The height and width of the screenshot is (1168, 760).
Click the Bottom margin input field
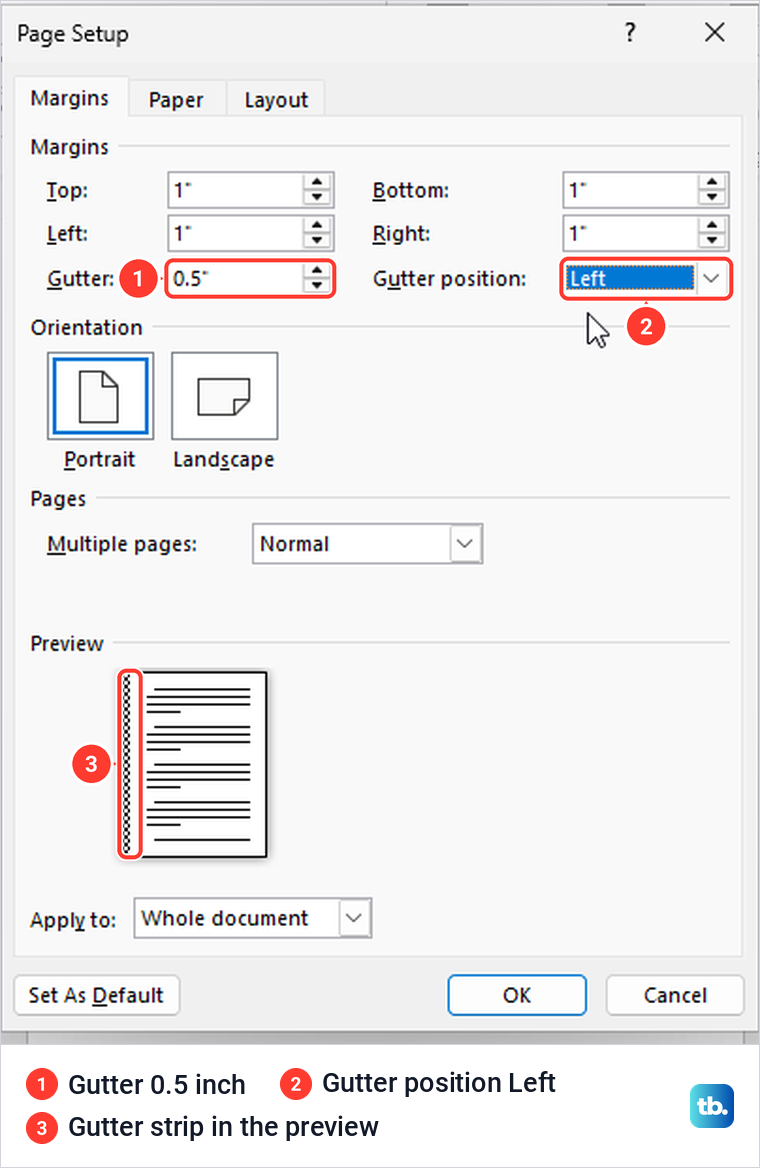click(x=630, y=190)
